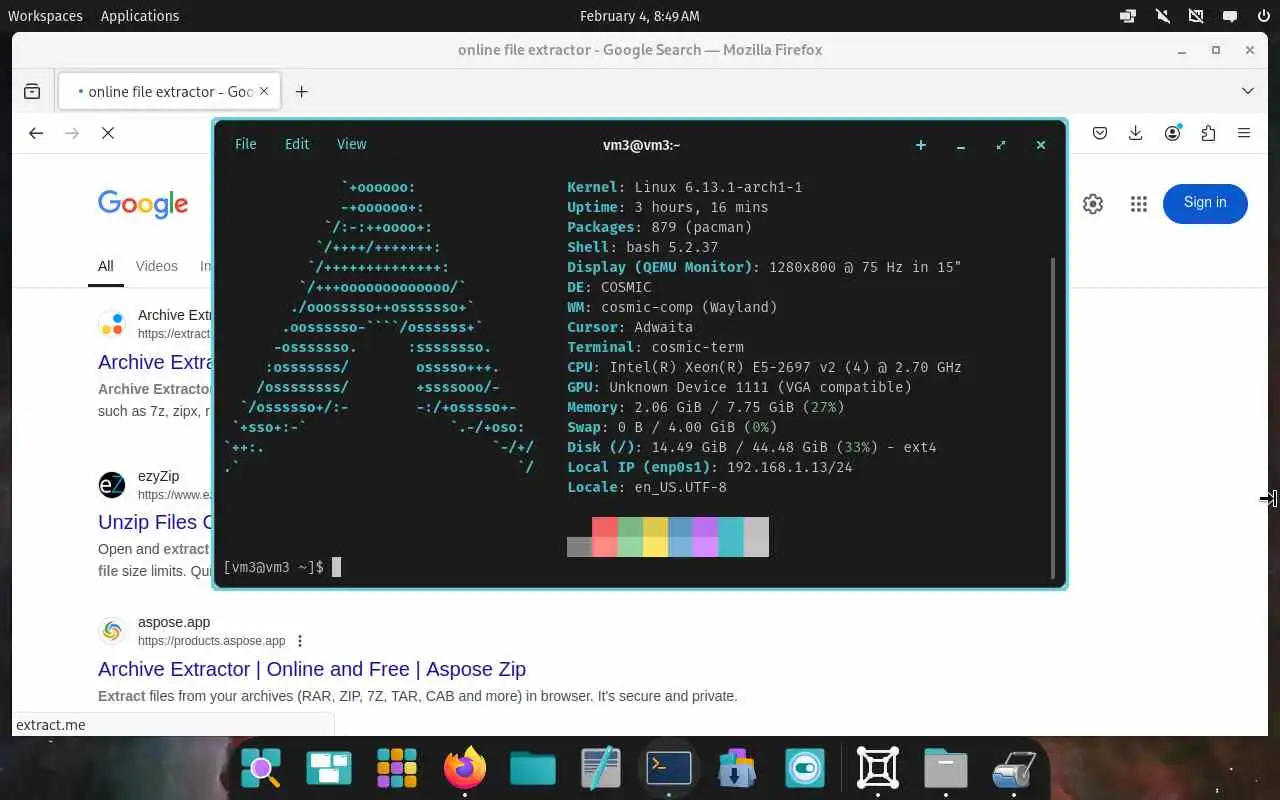This screenshot has height=800, width=1280.
Task: Open the Firefox hamburger application menu
Action: click(1244, 133)
